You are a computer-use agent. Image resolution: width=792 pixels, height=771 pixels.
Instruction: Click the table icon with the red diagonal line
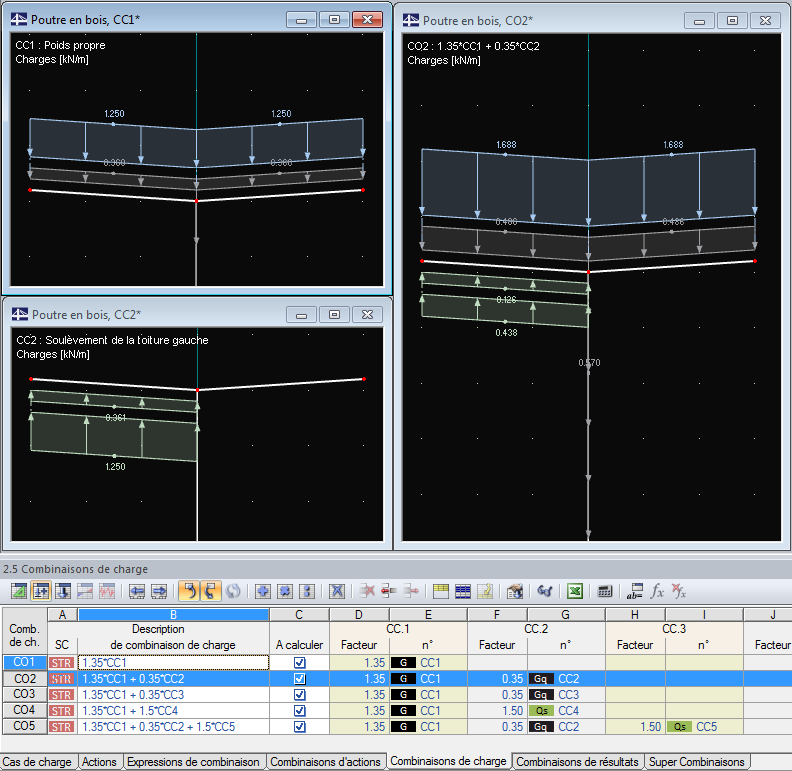pos(85,591)
